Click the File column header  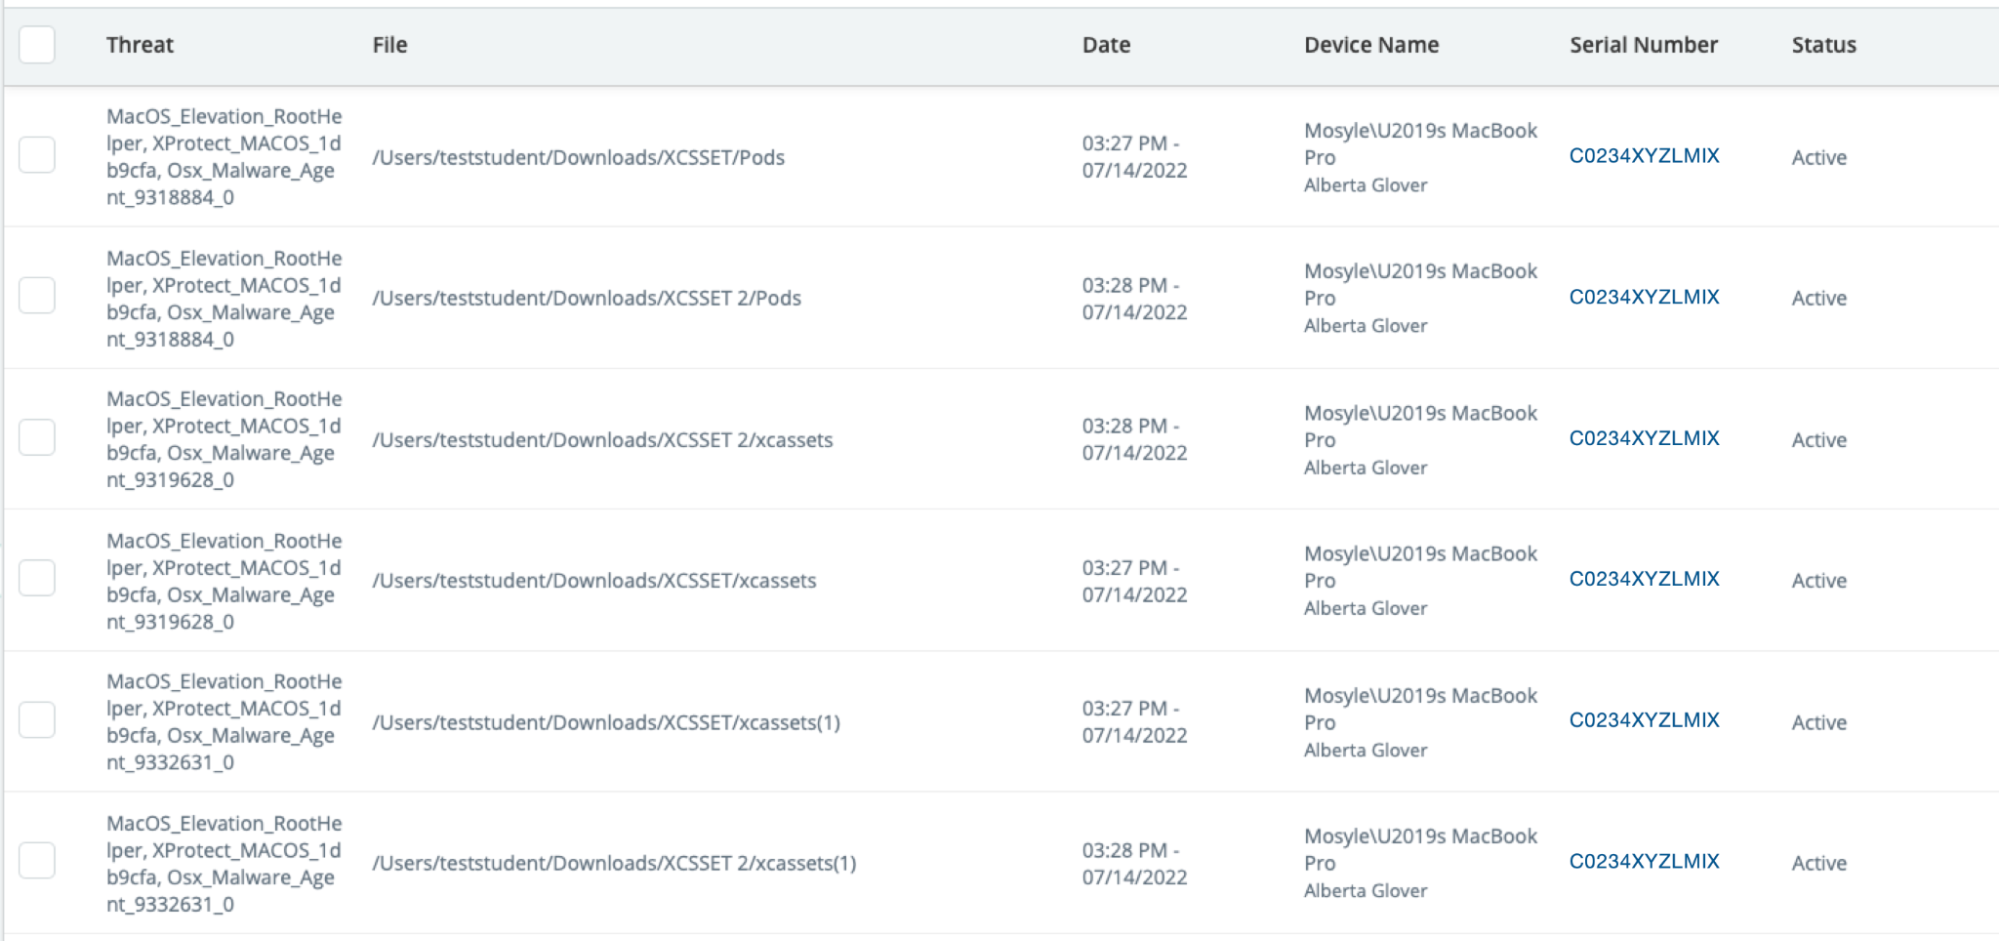coord(389,45)
